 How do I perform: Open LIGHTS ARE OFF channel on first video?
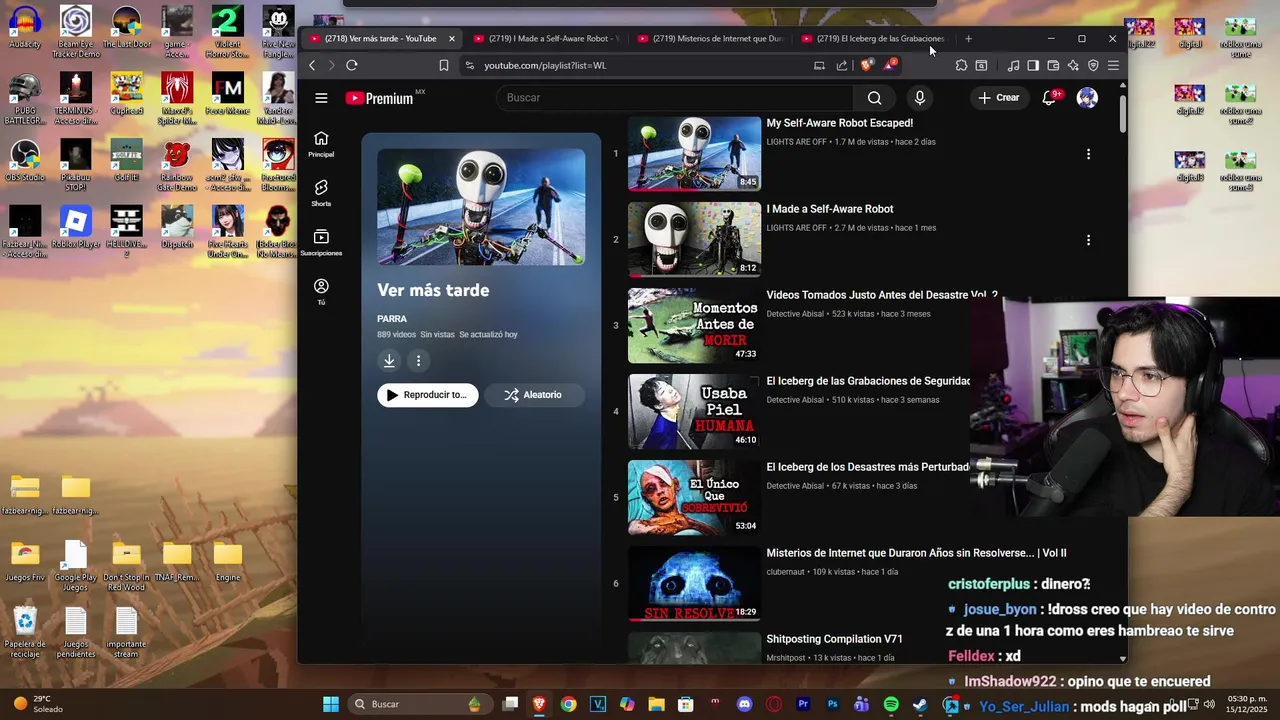[797, 142]
